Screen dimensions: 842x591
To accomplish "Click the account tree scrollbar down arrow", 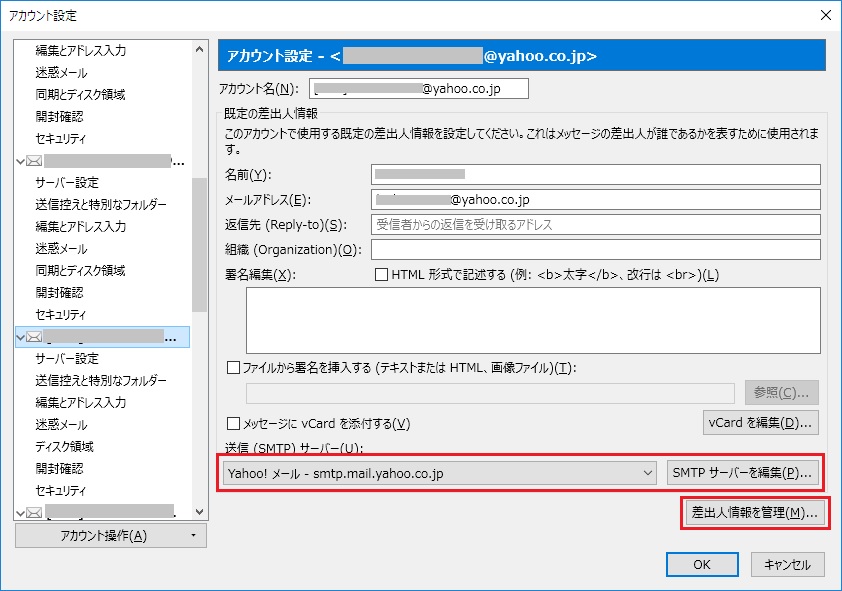I will click(x=199, y=511).
